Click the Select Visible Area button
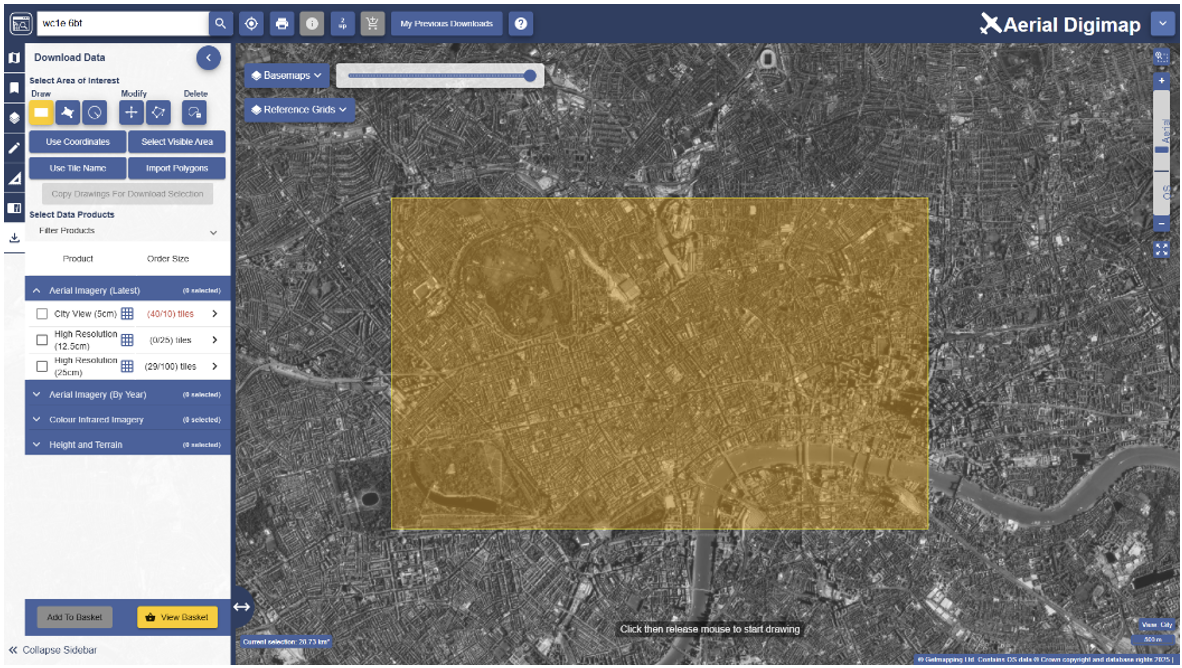The image size is (1182, 668). pos(177,142)
